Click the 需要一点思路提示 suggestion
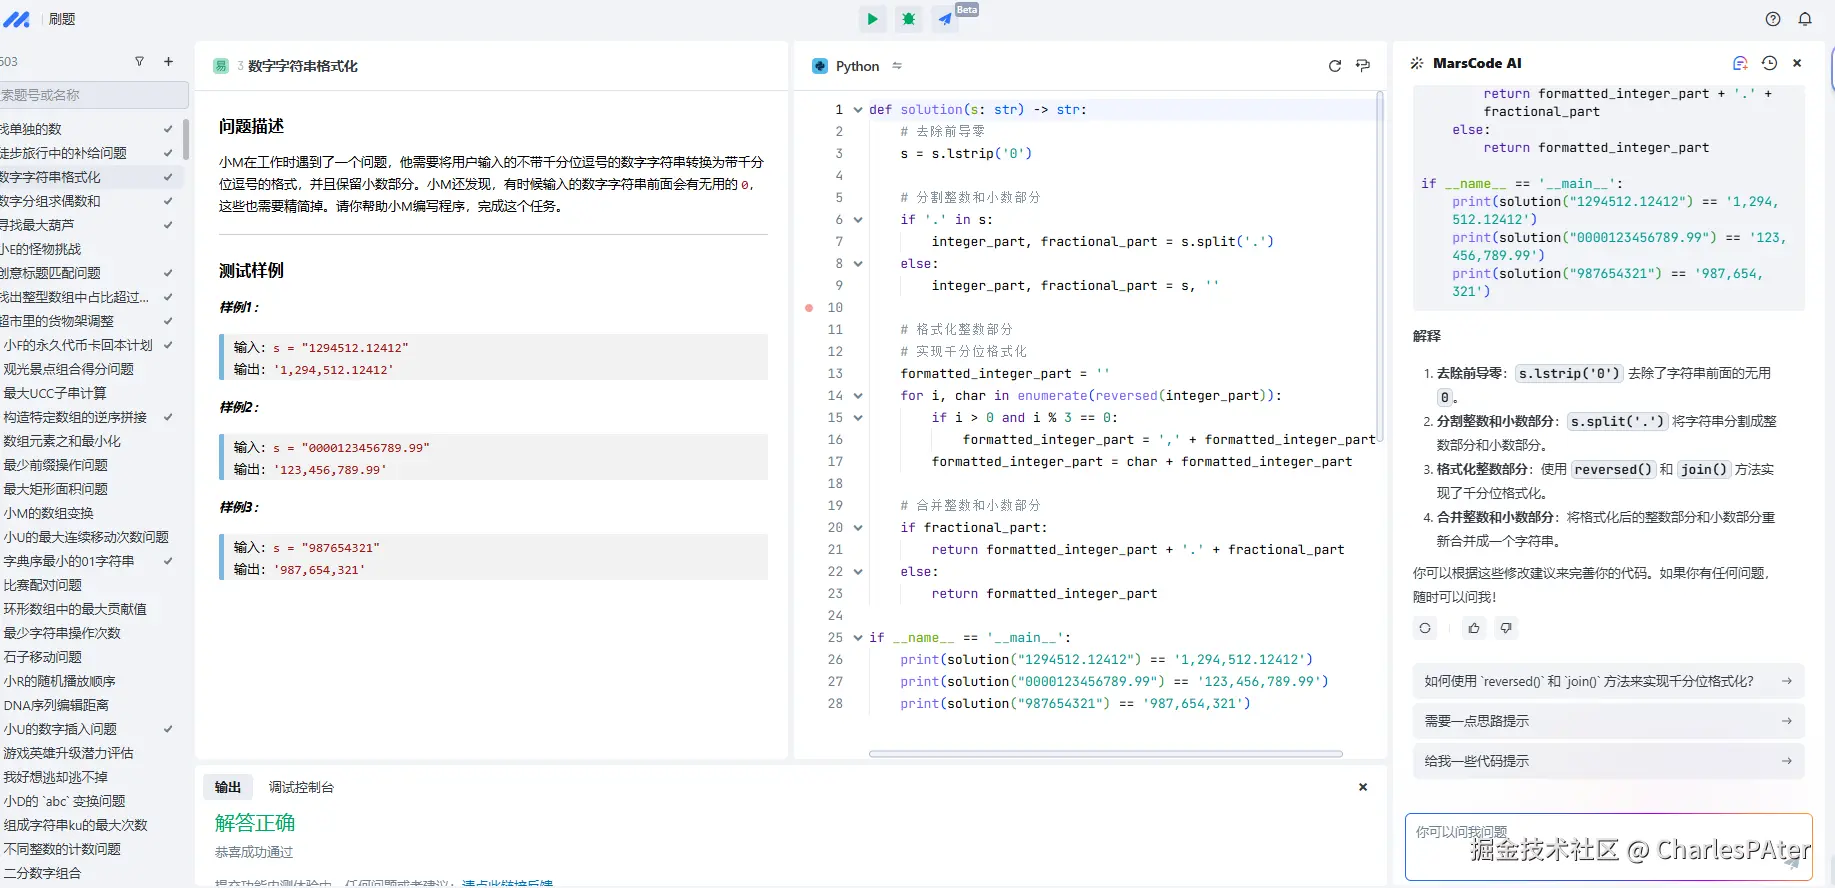Screen dimensions: 1835x888 [1607, 721]
